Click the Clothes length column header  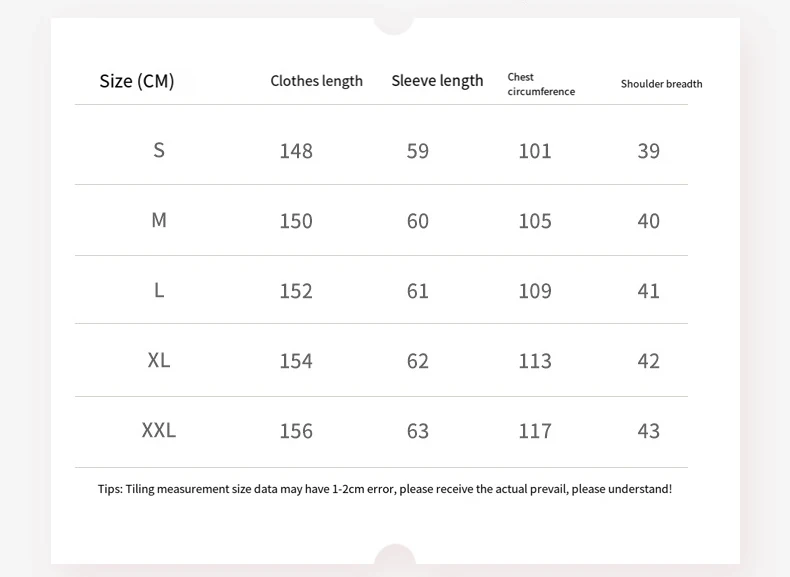316,81
